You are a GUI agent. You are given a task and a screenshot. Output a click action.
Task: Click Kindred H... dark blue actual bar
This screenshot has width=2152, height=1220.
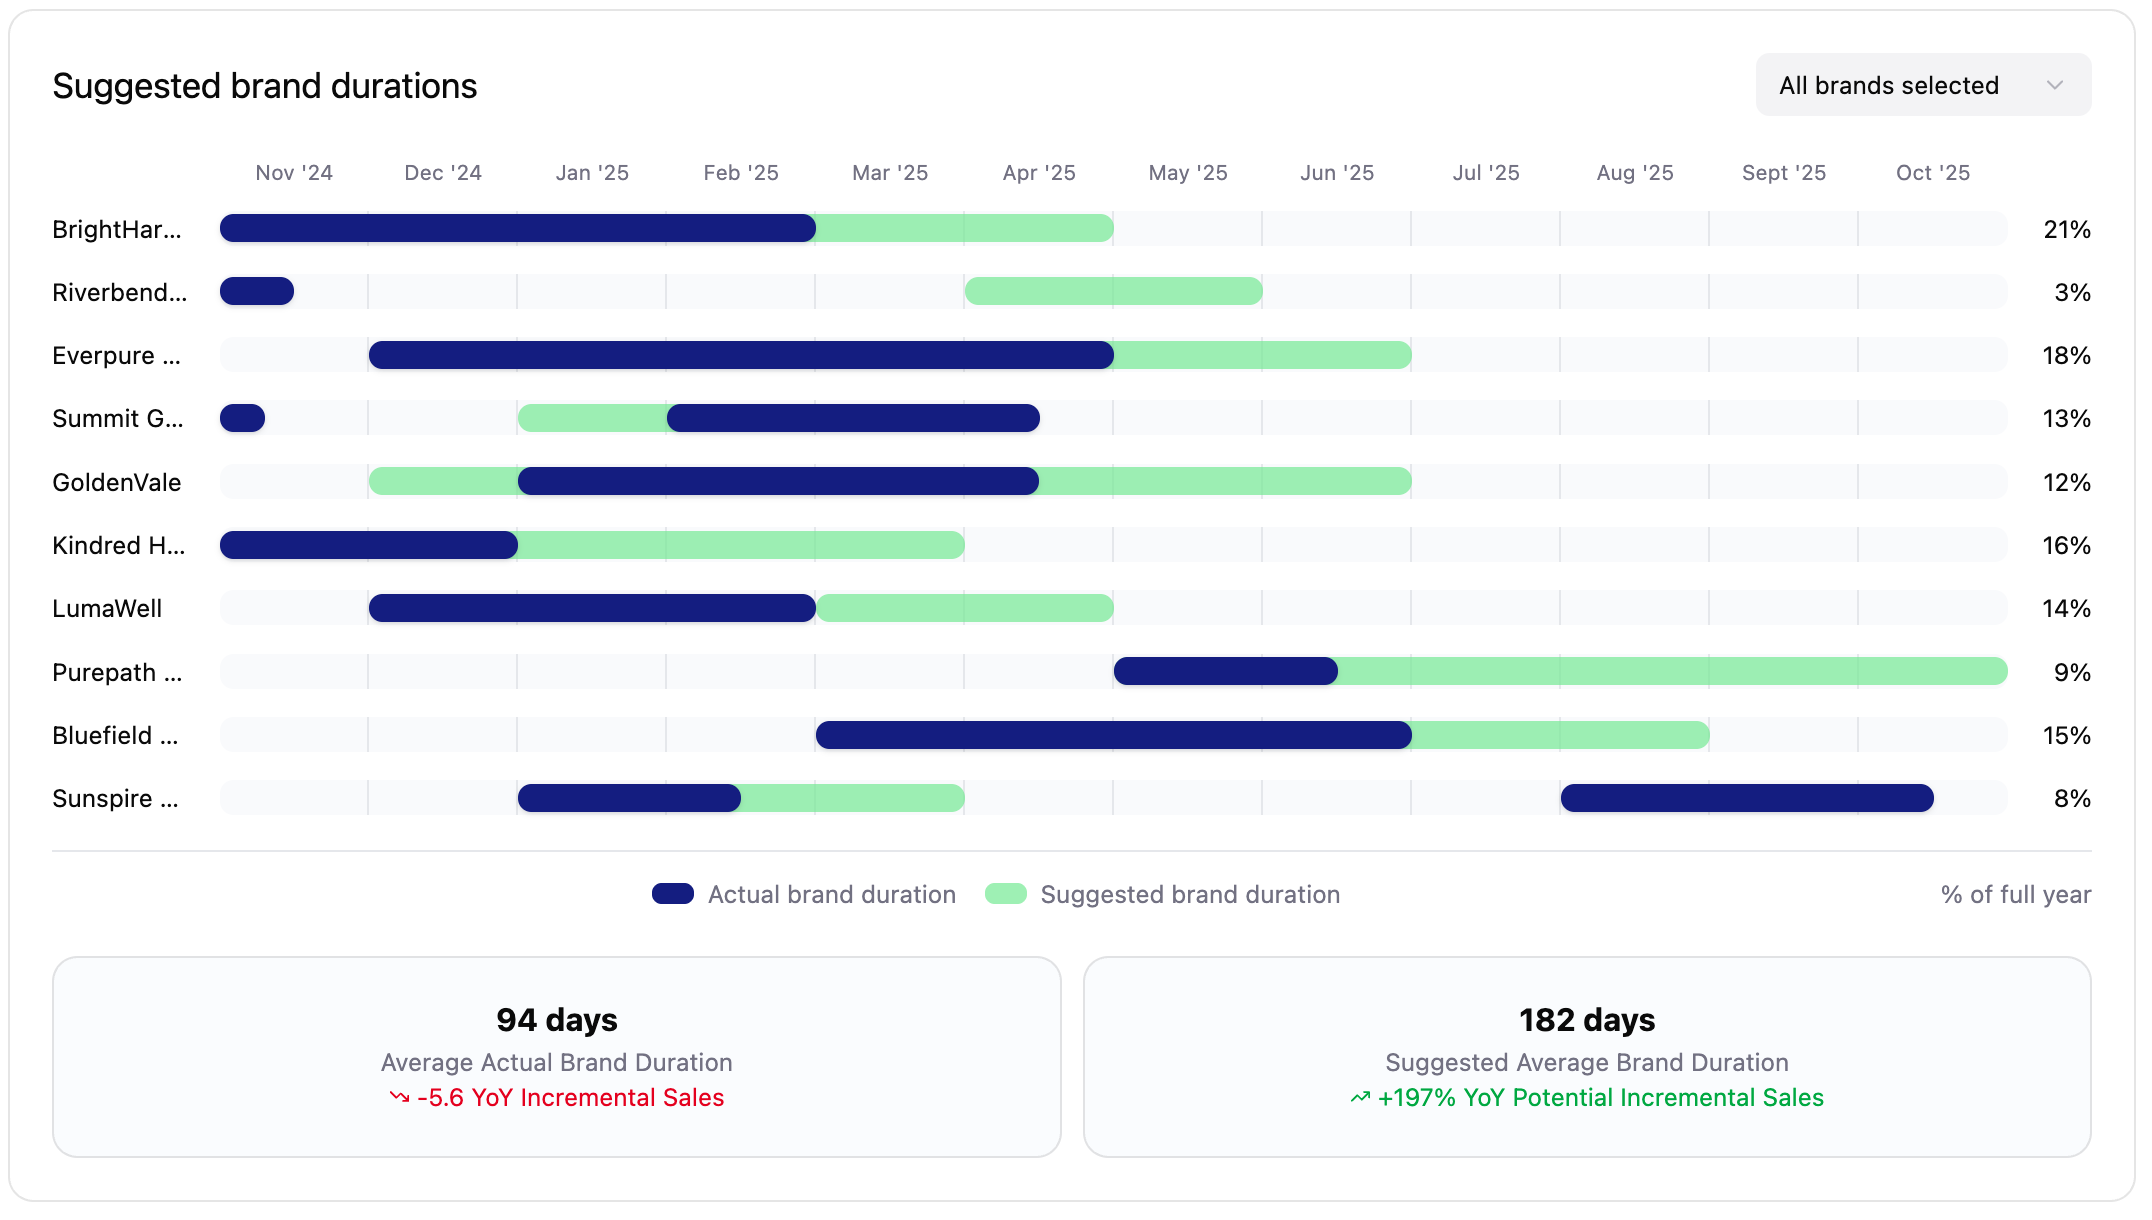point(368,545)
